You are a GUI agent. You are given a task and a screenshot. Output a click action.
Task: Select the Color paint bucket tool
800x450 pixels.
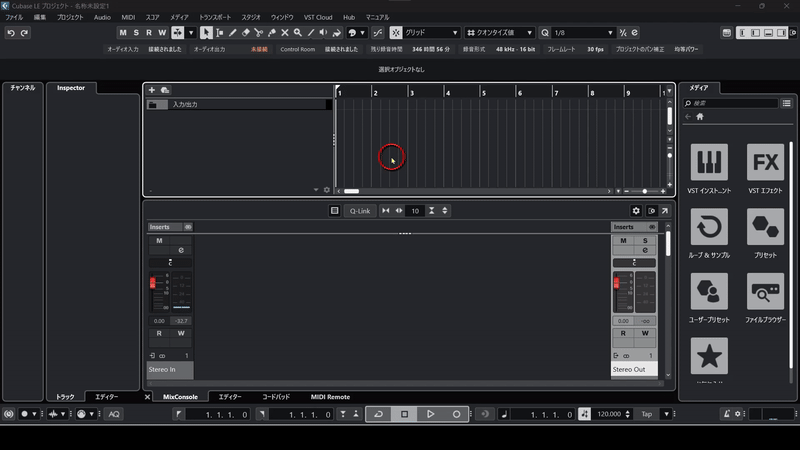[x=337, y=33]
